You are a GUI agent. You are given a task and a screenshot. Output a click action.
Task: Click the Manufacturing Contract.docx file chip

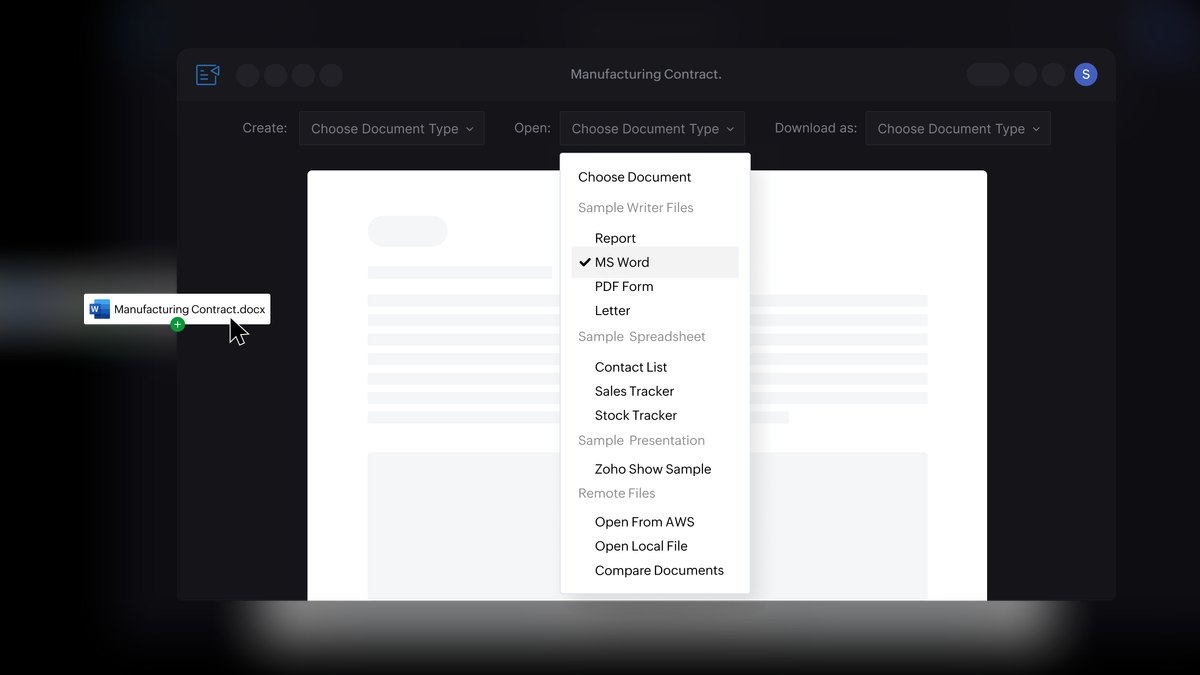click(177, 309)
